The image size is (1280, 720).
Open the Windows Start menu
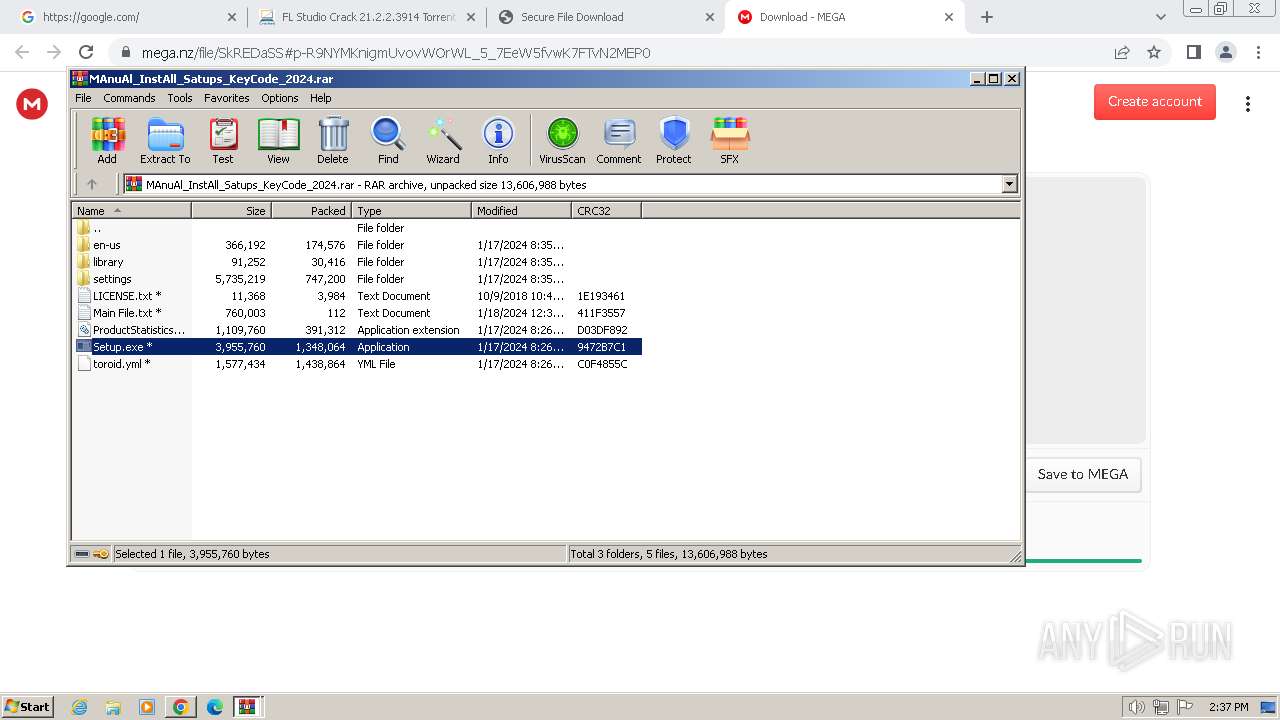[x=27, y=706]
